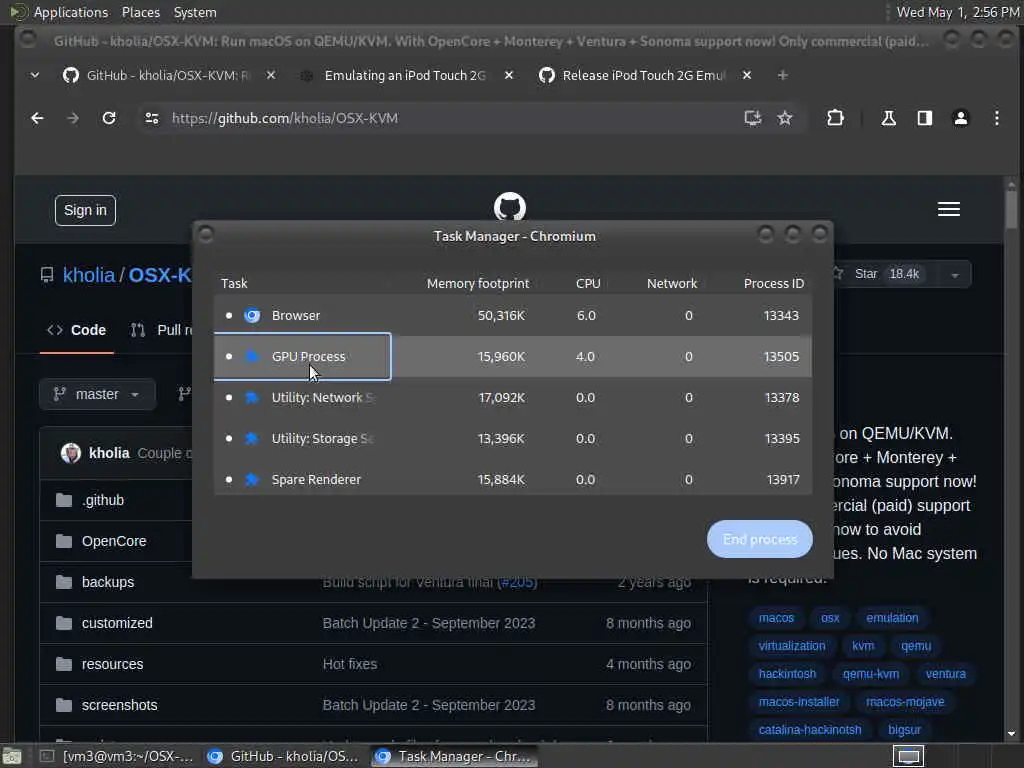1024x768 pixels.
Task: Open the kholia owner link
Action: (x=89, y=276)
